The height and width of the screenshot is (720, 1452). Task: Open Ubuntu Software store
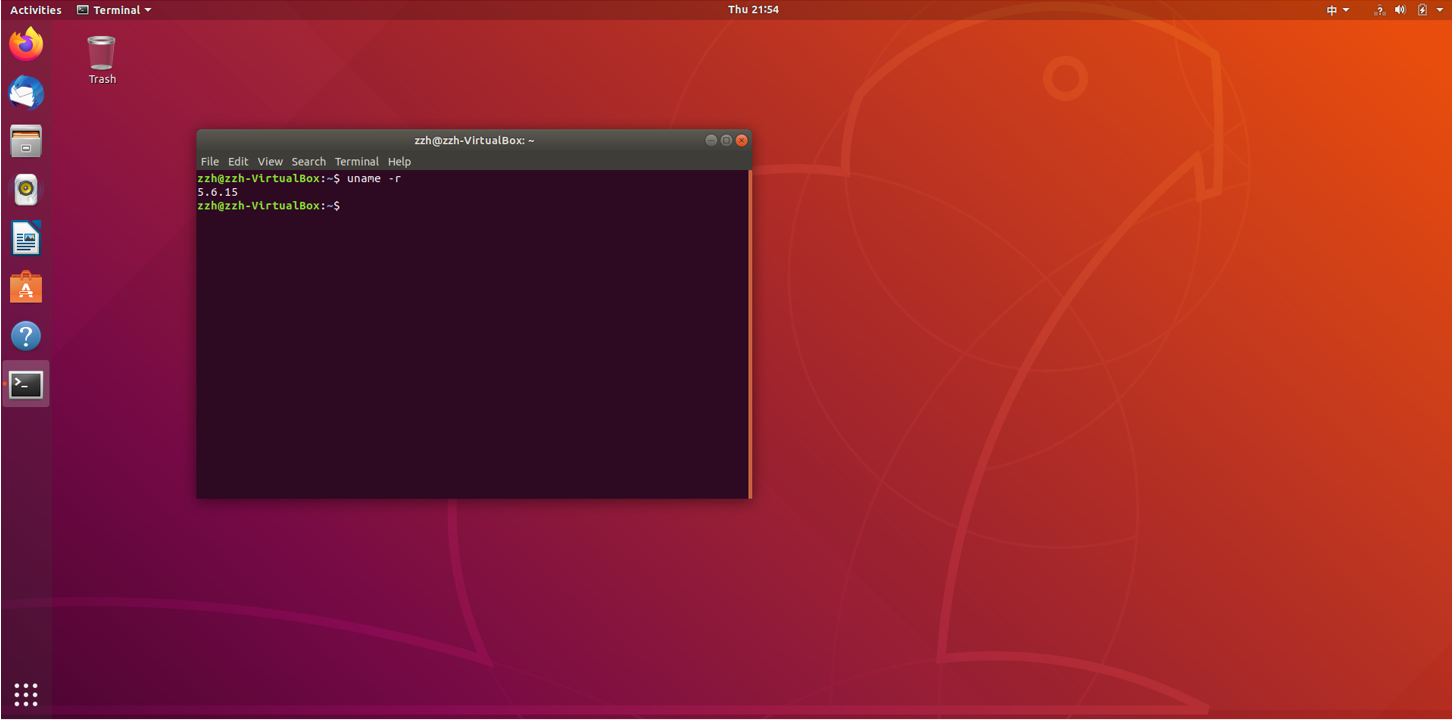click(x=25, y=287)
